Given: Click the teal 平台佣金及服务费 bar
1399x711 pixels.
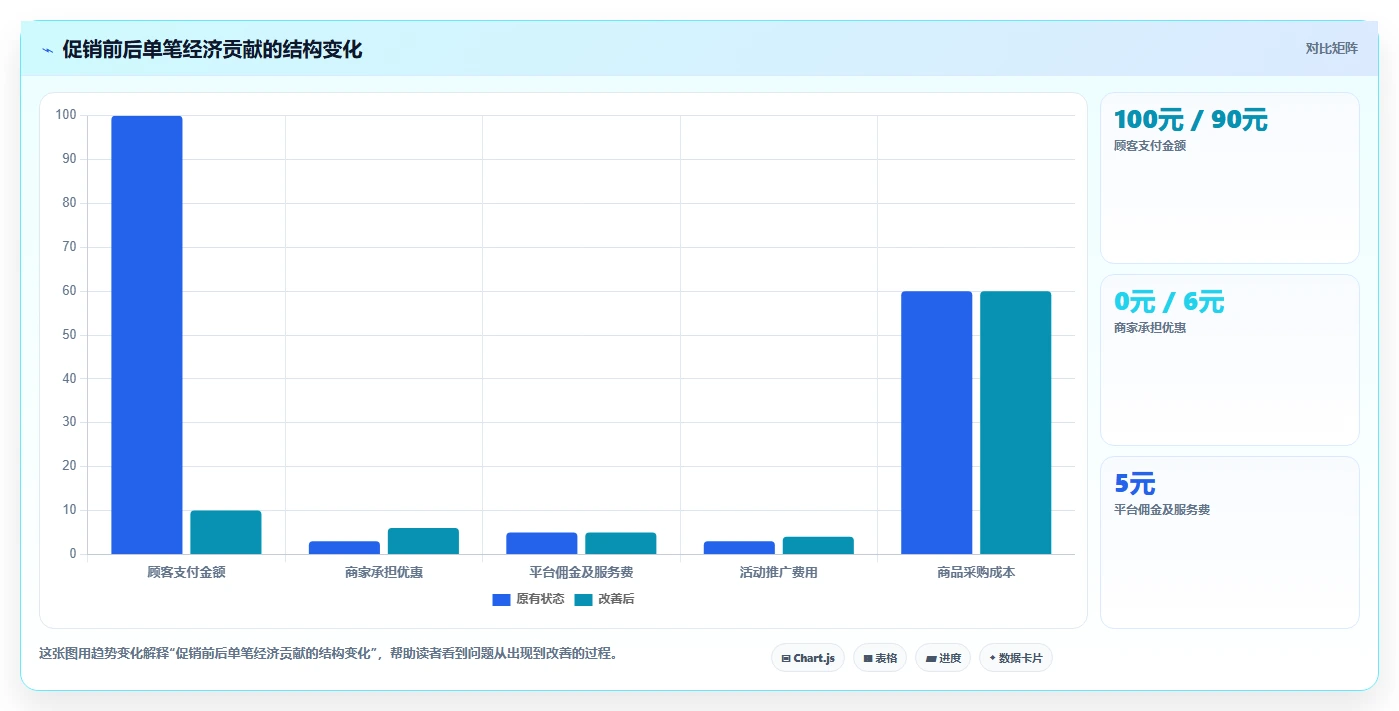Looking at the screenshot, I should pyautogui.click(x=621, y=543).
